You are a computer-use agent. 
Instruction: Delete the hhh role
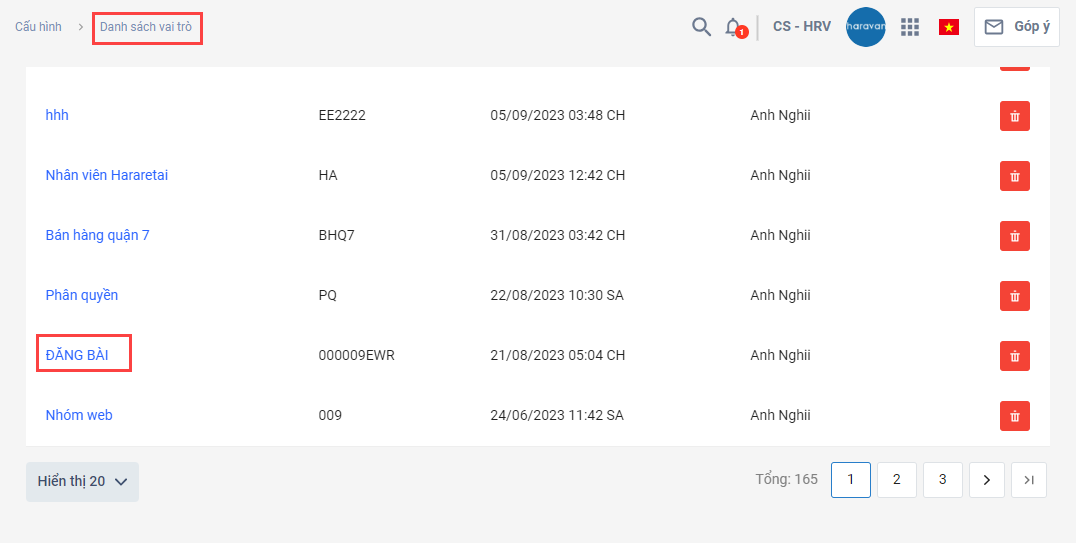click(x=1014, y=116)
